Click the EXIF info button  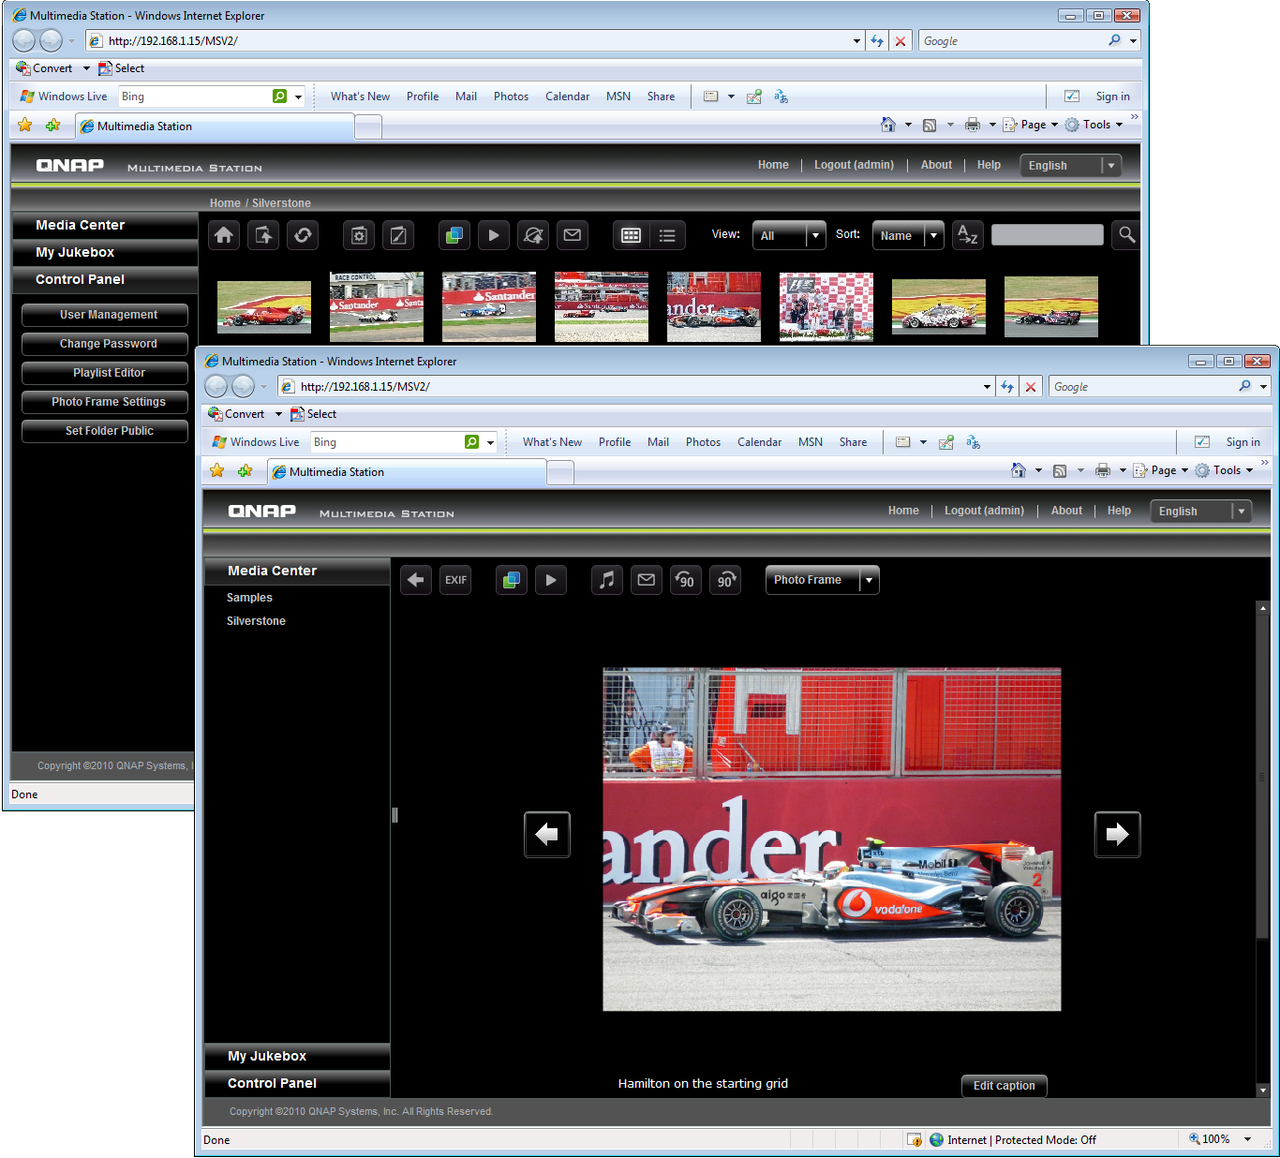[456, 580]
